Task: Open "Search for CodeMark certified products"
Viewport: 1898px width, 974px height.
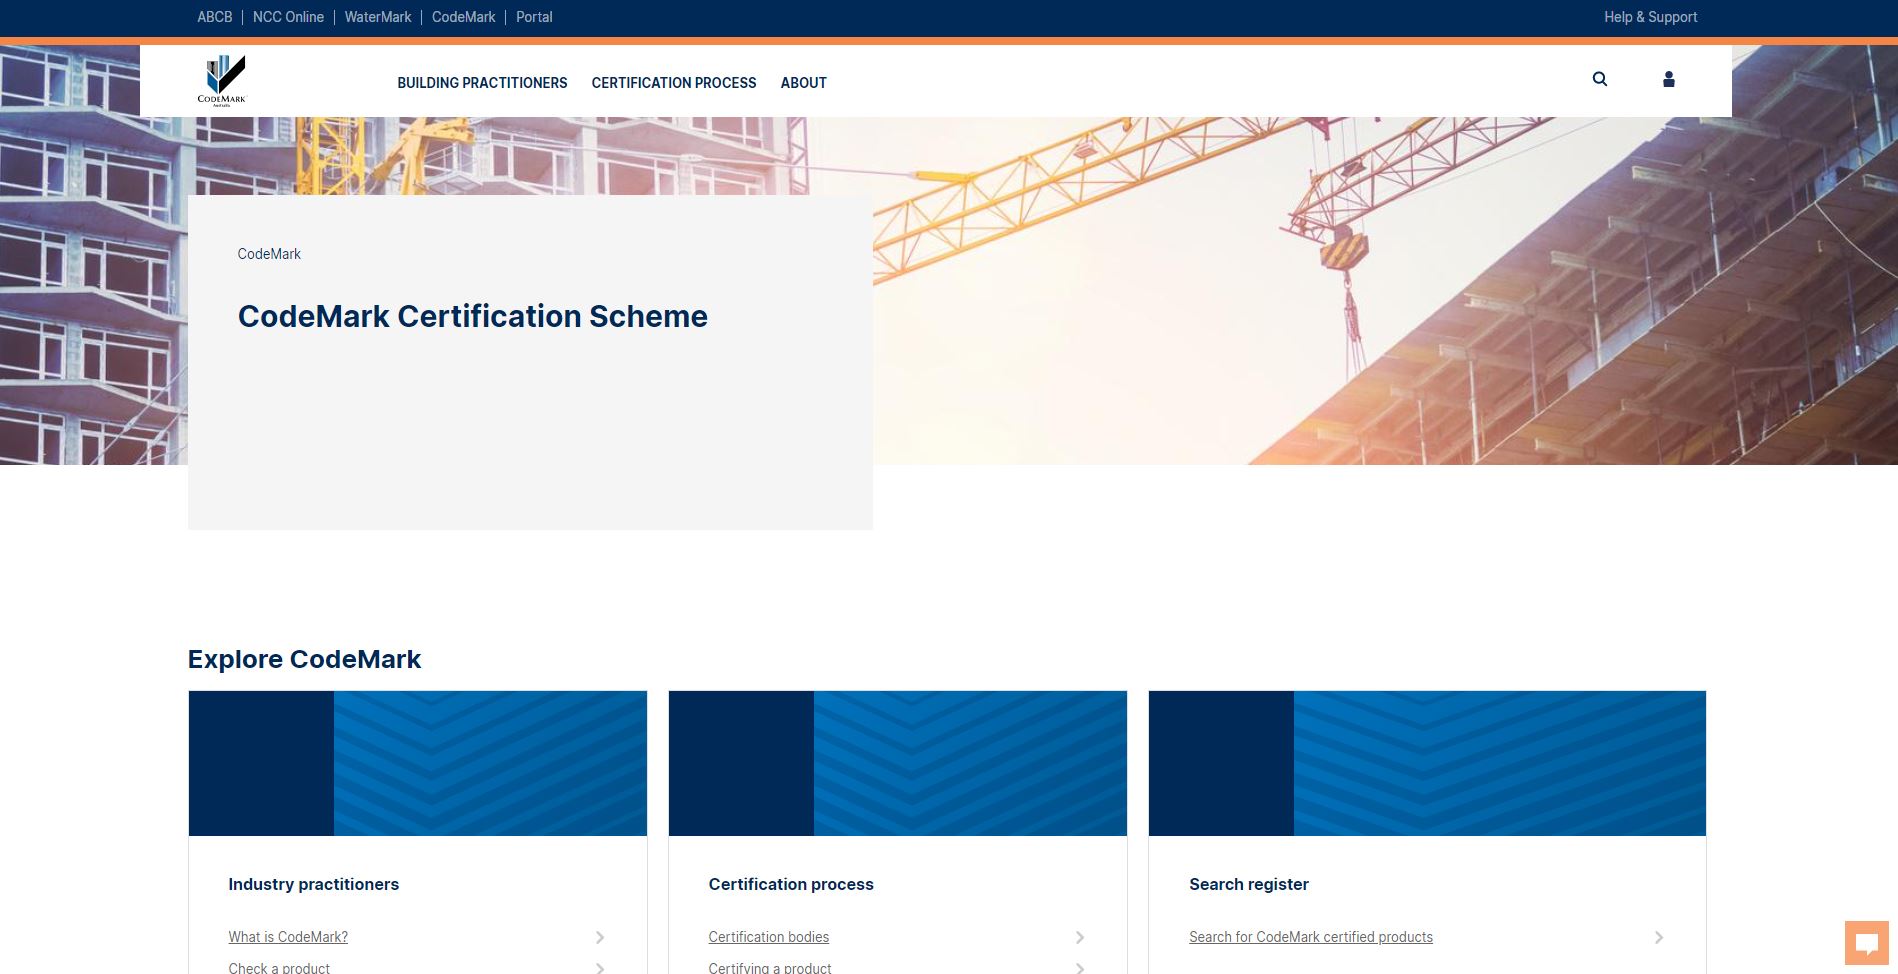Action: [x=1310, y=937]
